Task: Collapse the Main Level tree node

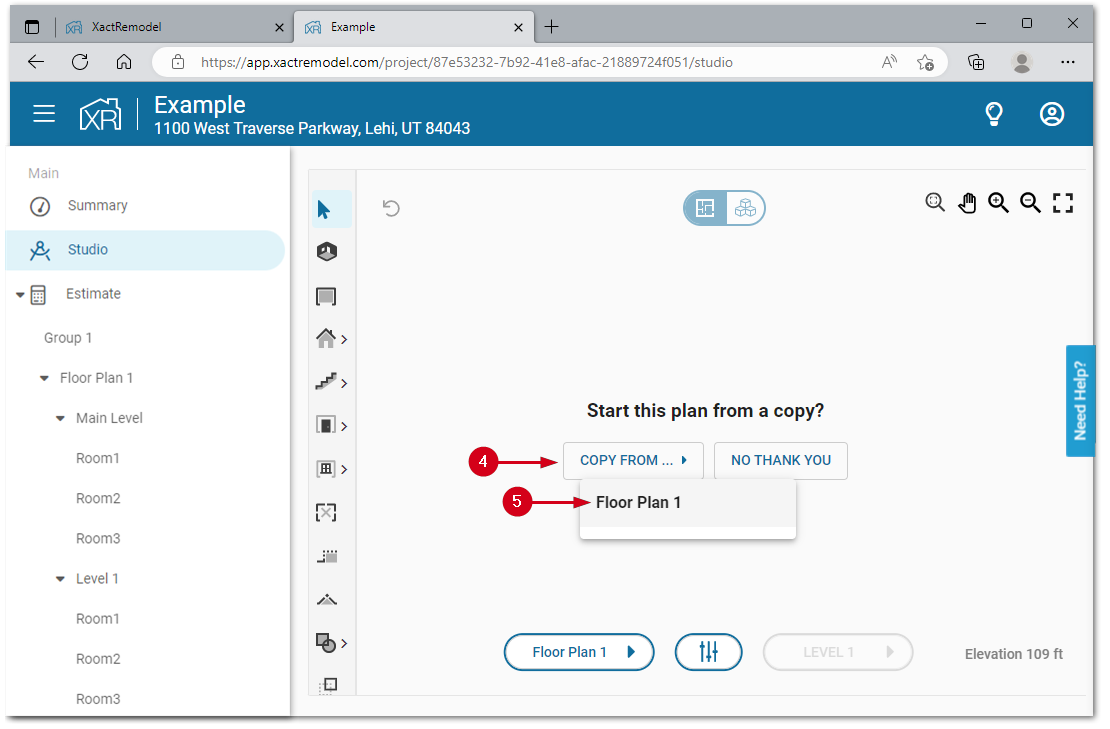Action: coord(60,419)
